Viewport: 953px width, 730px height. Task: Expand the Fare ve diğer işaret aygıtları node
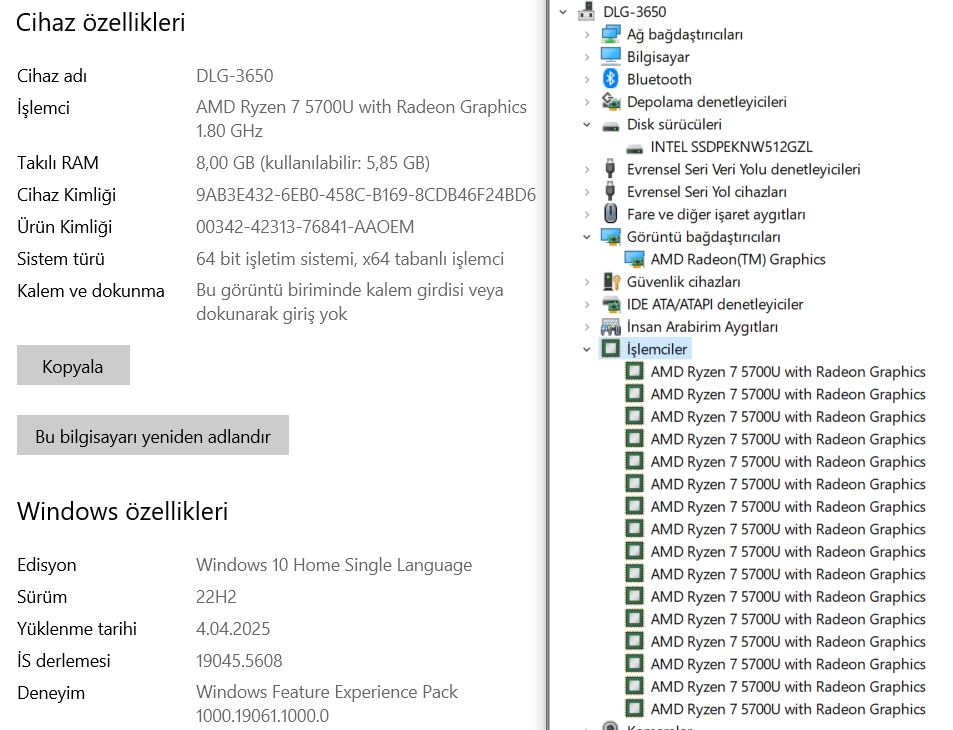click(x=587, y=214)
